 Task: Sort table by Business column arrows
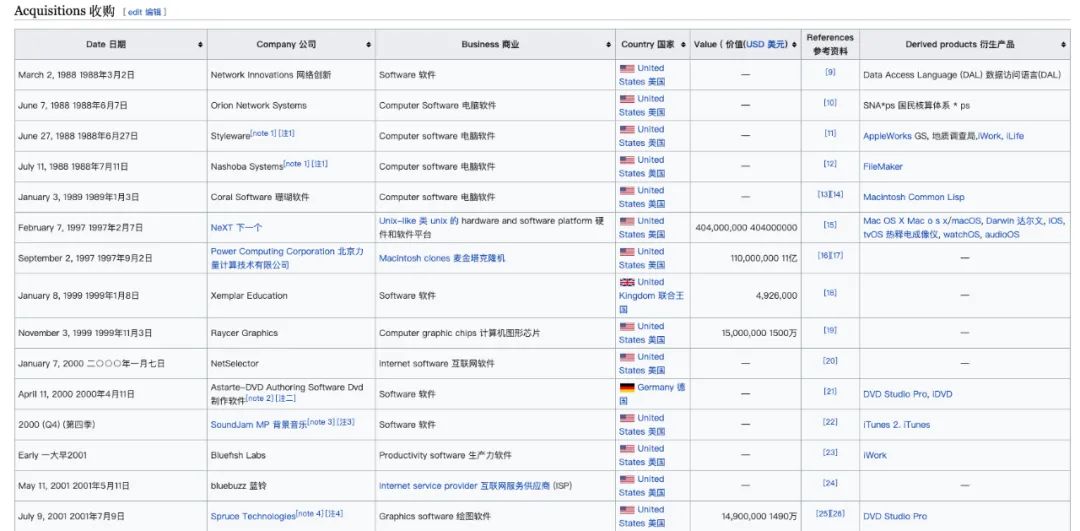(609, 44)
